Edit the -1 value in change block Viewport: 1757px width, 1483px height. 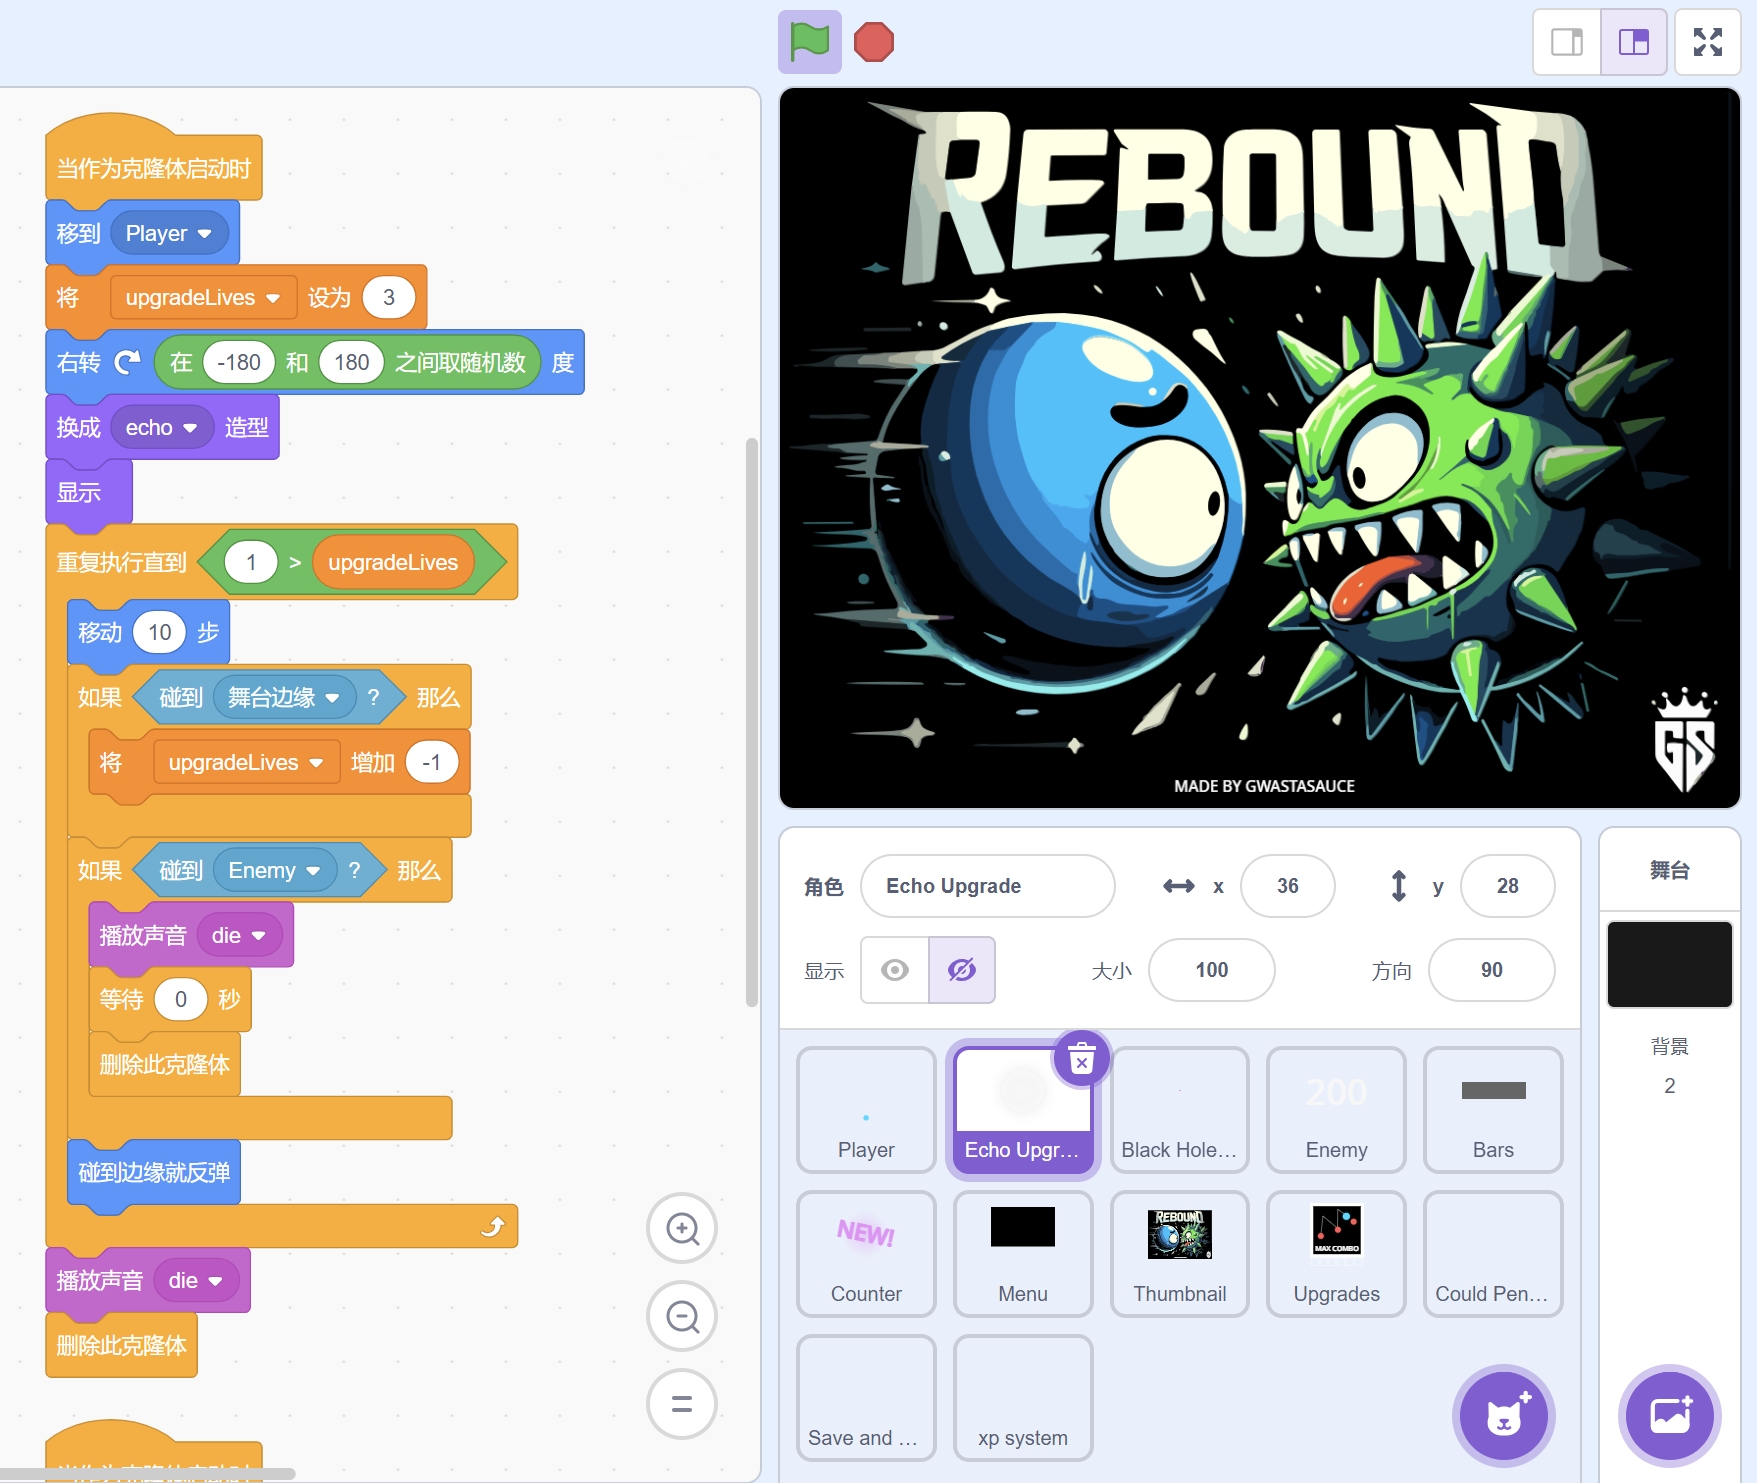pos(432,762)
